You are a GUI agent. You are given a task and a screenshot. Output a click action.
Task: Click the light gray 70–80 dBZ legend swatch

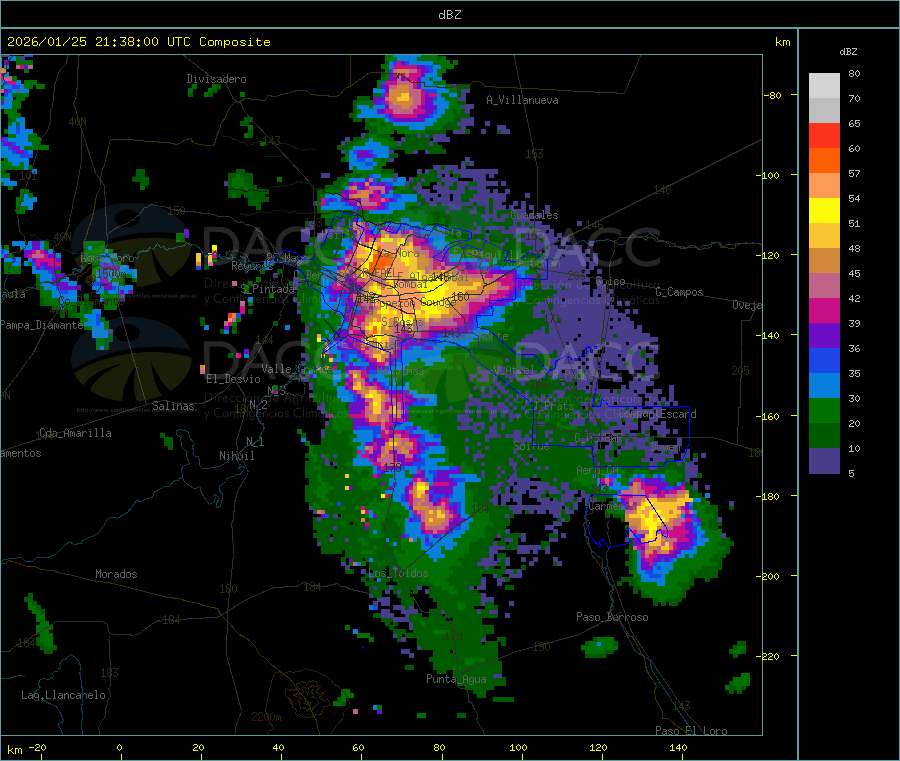click(824, 86)
